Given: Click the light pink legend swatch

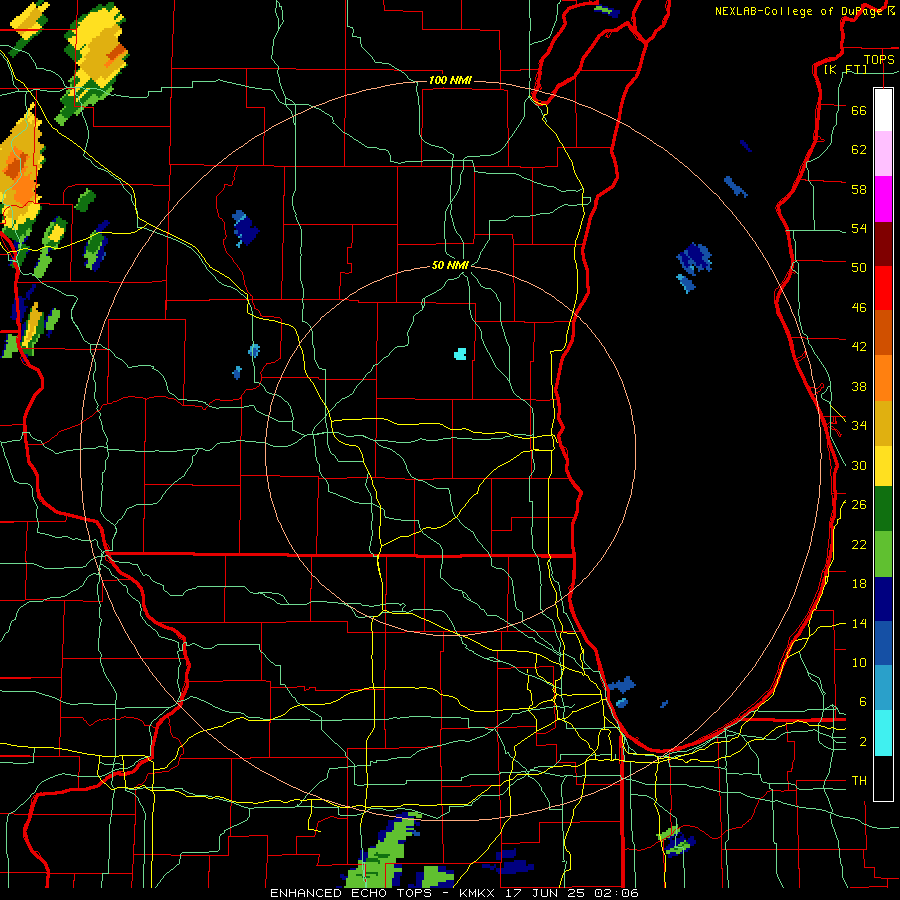Looking at the screenshot, I should [883, 154].
